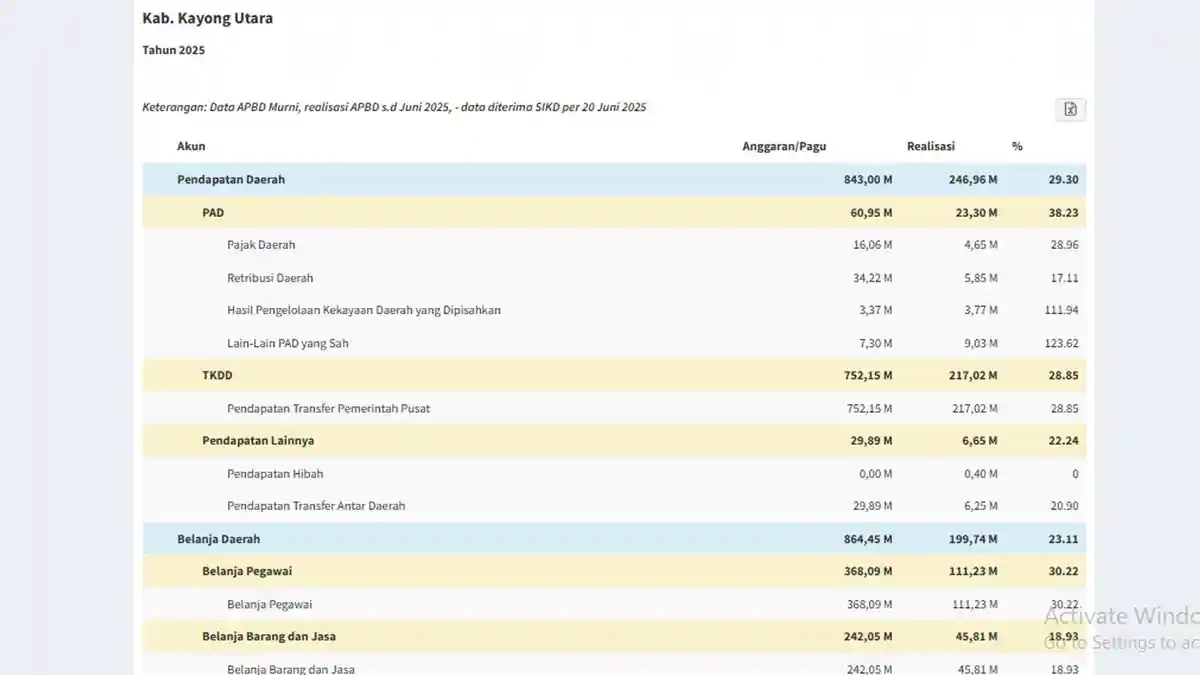Select the Belanja Daerah row label
Image resolution: width=1200 pixels, height=675 pixels.
click(x=219, y=539)
